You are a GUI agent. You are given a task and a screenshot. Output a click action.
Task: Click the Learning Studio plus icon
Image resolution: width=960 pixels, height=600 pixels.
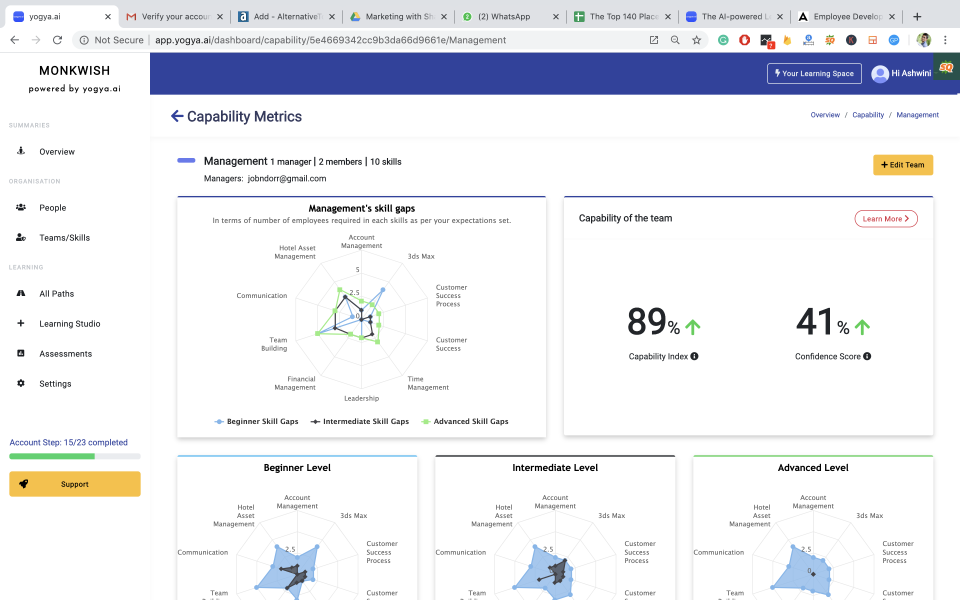pos(21,324)
